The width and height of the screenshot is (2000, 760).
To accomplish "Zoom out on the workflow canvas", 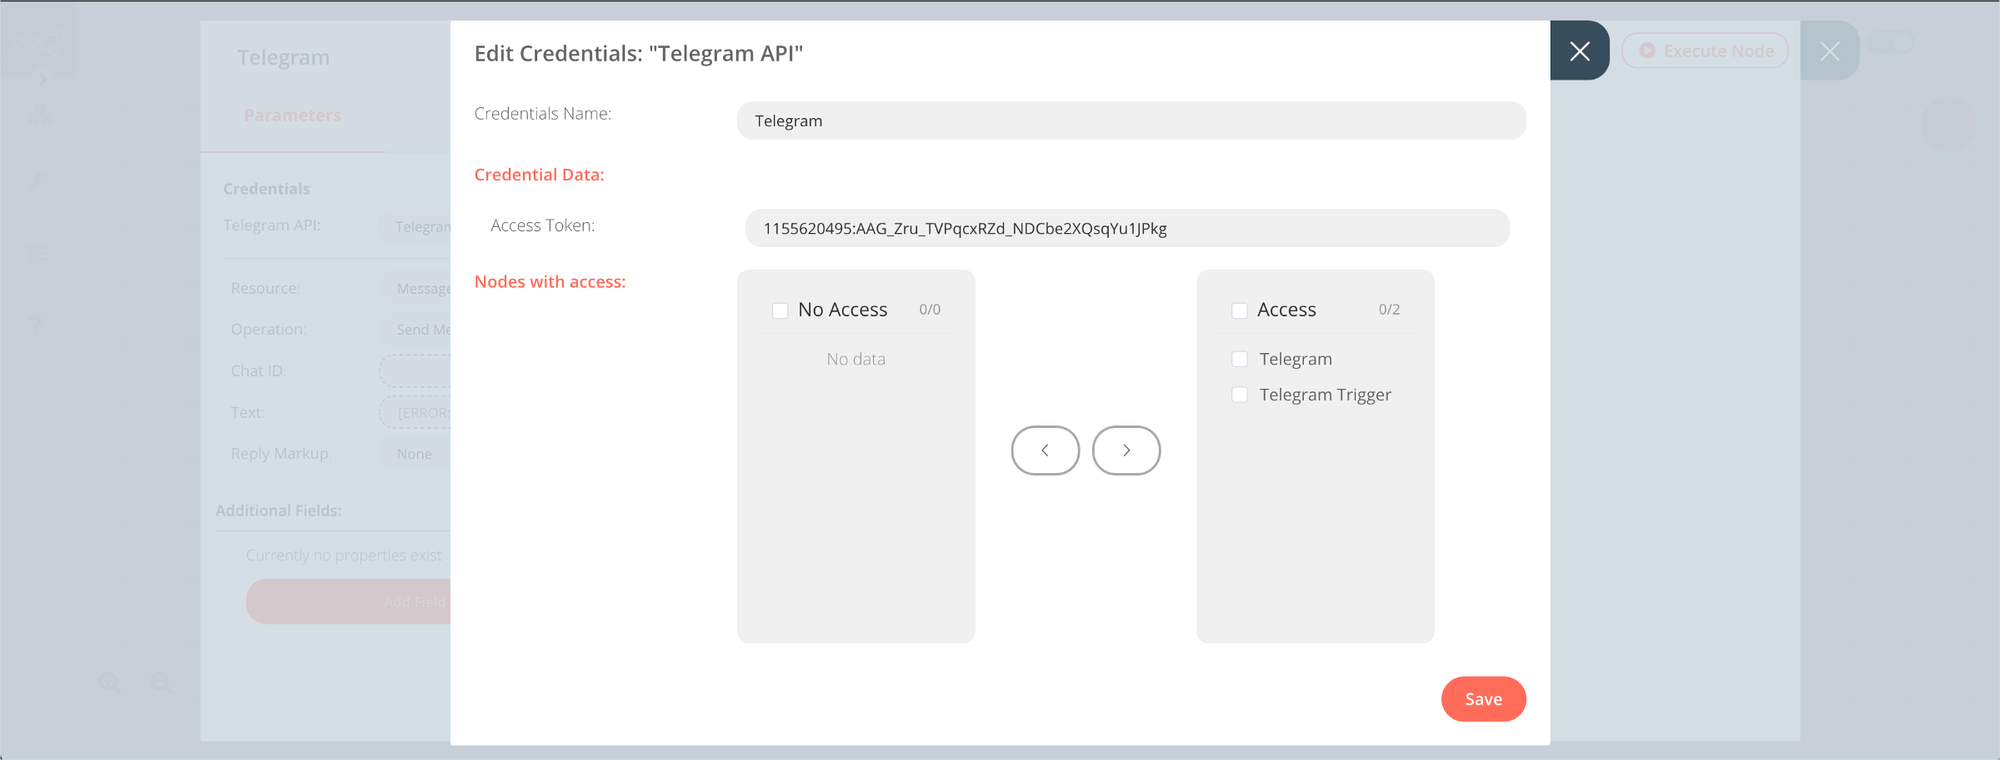I will (161, 683).
